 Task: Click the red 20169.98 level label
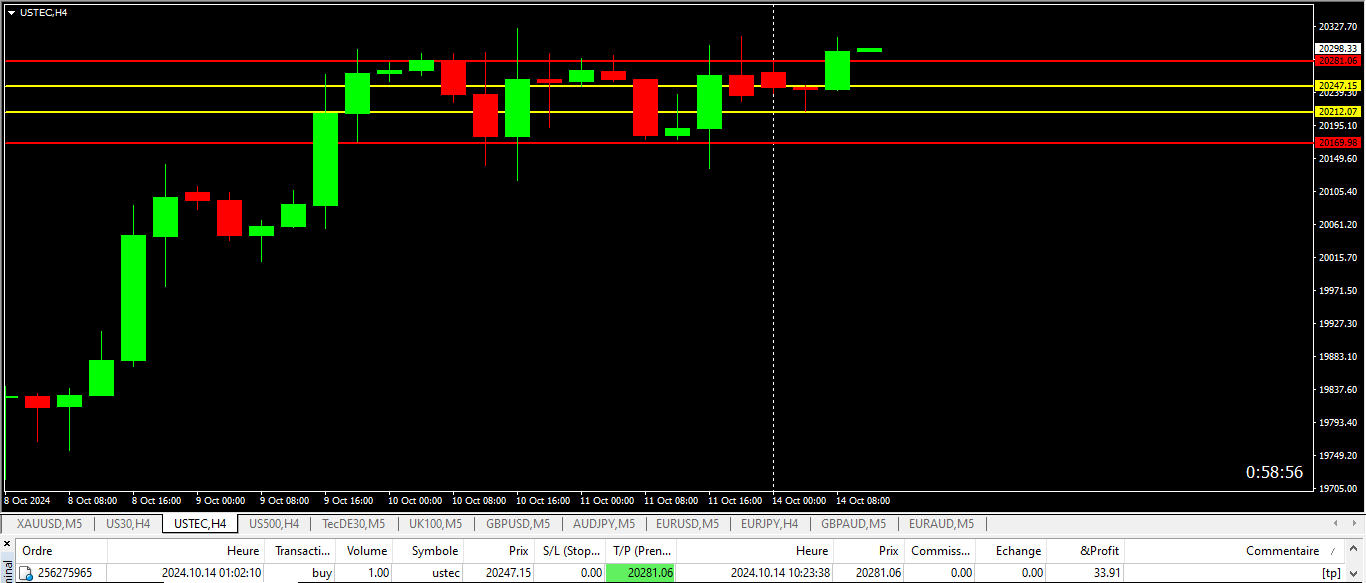(1338, 143)
